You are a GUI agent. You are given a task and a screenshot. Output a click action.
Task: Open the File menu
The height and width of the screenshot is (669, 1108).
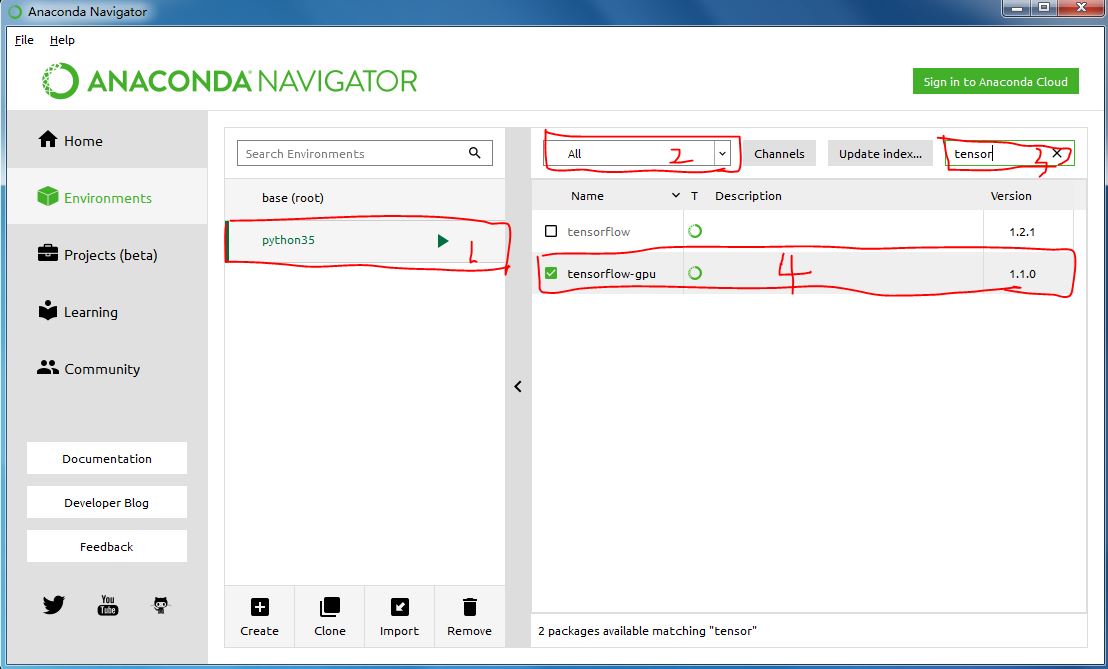tap(24, 40)
